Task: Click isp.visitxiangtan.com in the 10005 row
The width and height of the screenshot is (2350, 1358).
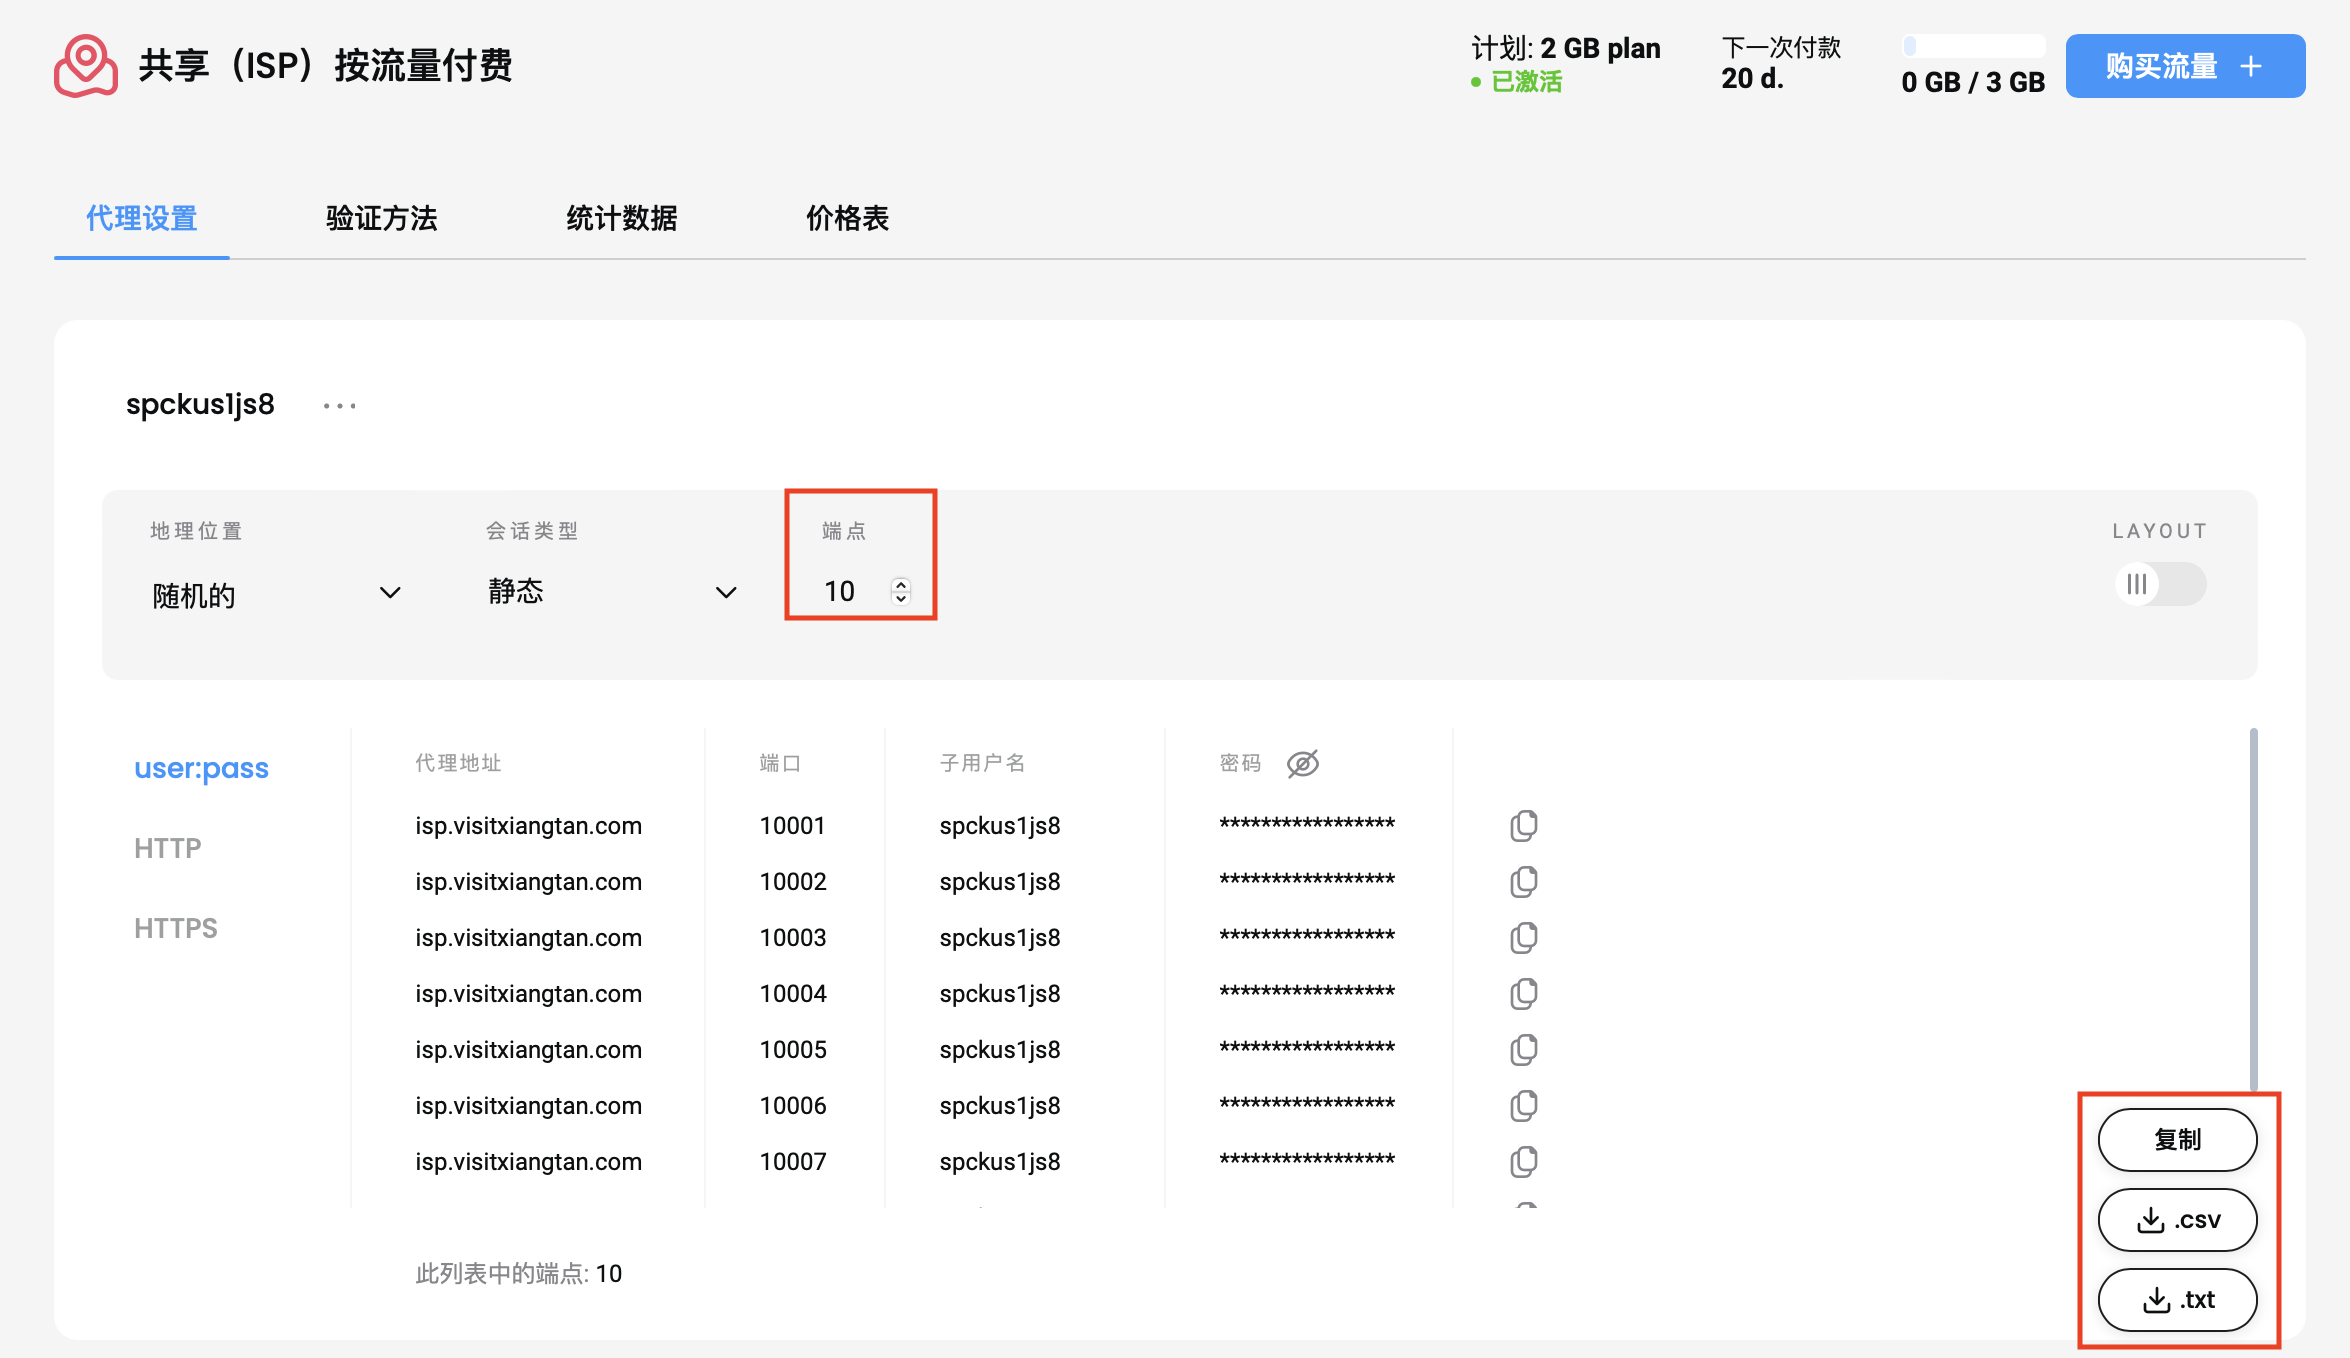Action: (x=528, y=1050)
